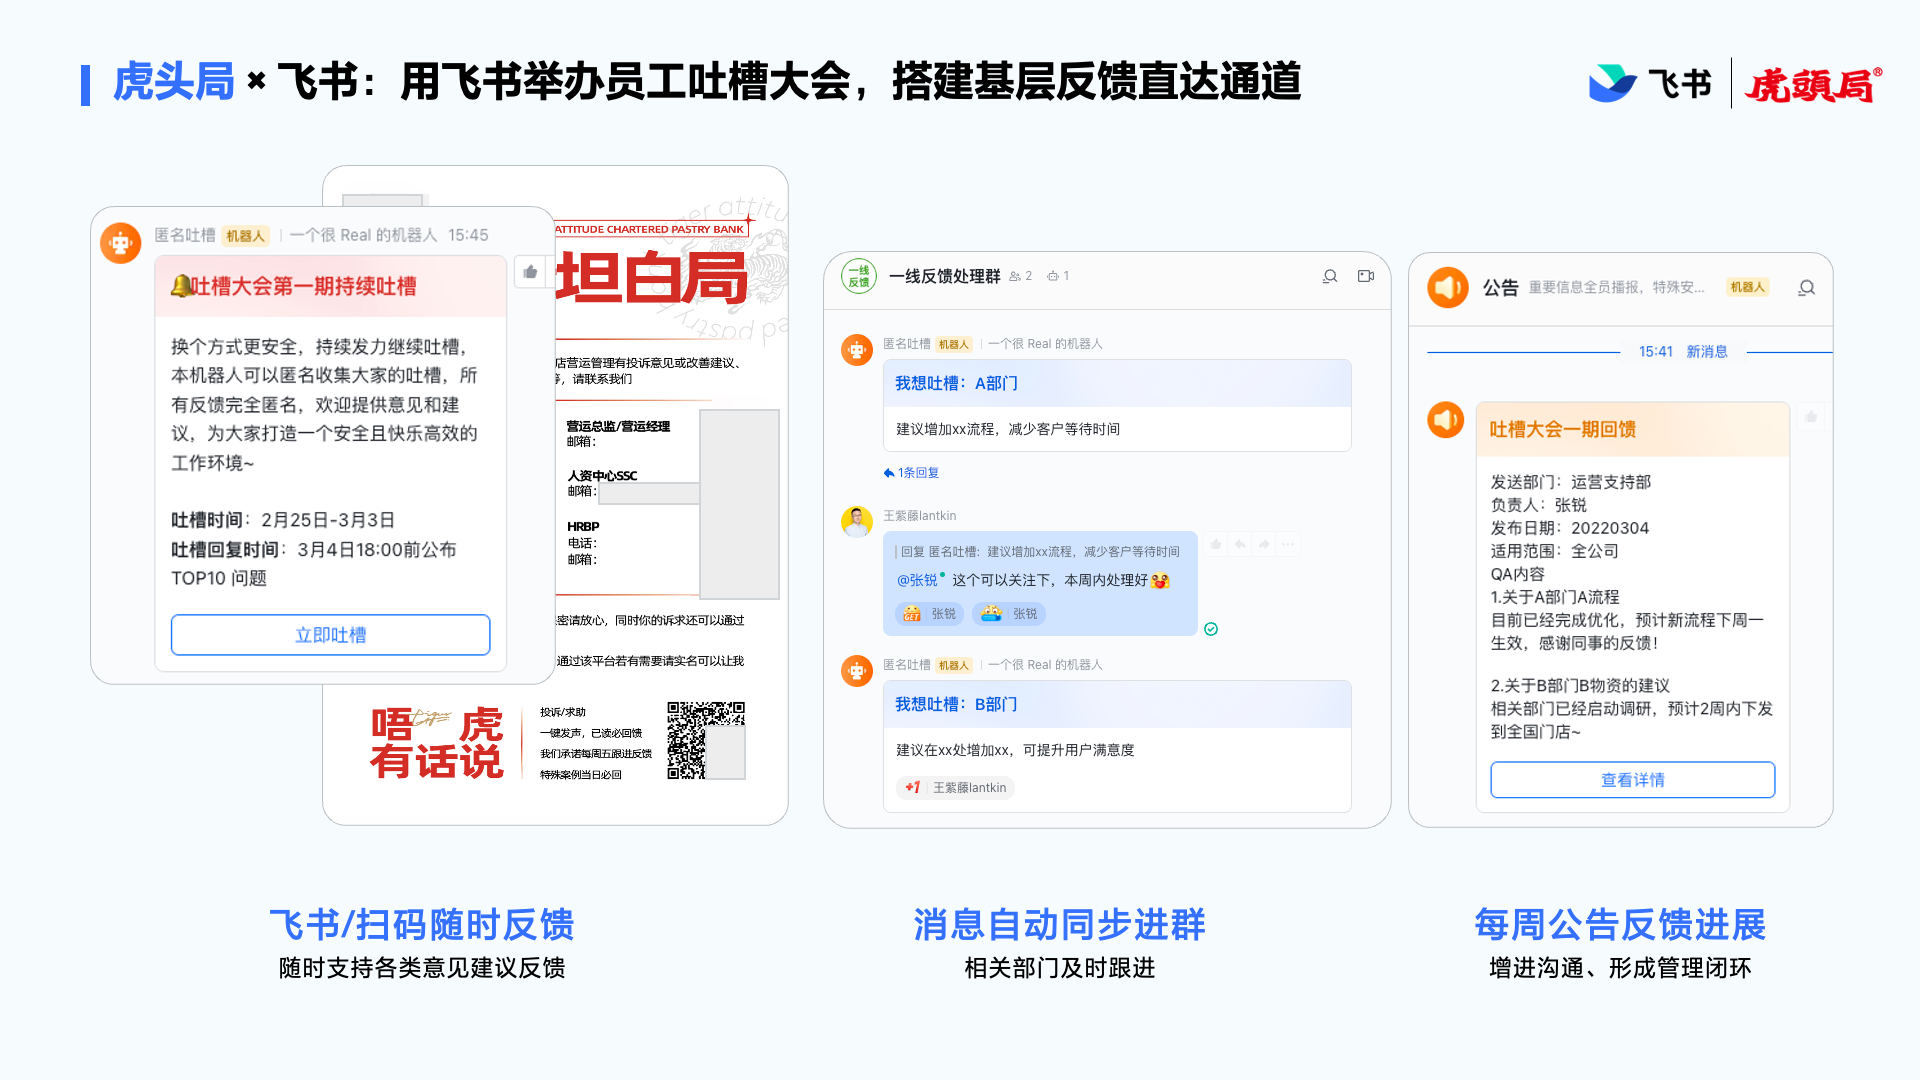Click thumbs-up reaction on 王紫藤lantkin's reply
1920x1080 pixels.
click(x=1216, y=544)
